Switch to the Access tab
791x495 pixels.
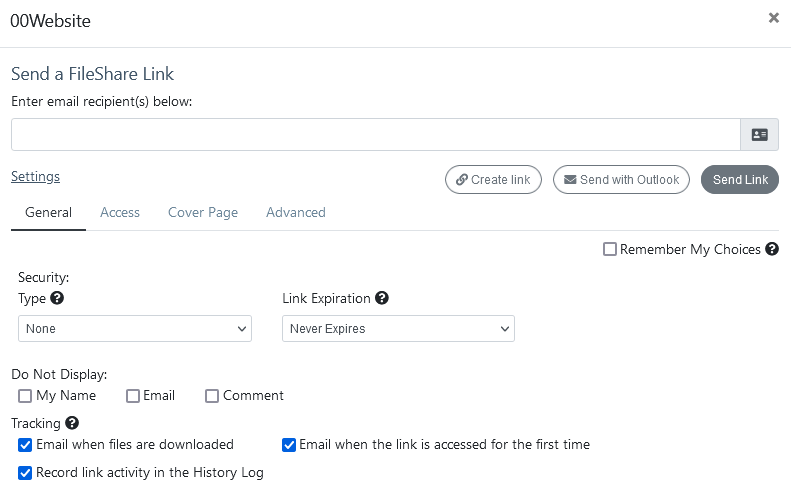[x=120, y=212]
